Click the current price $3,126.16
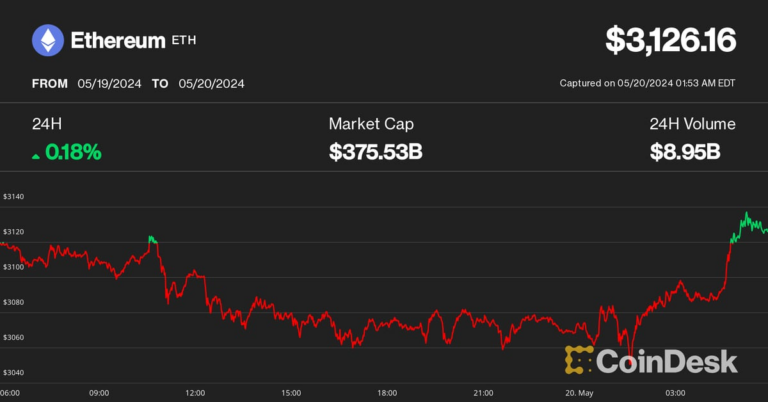 (670, 41)
